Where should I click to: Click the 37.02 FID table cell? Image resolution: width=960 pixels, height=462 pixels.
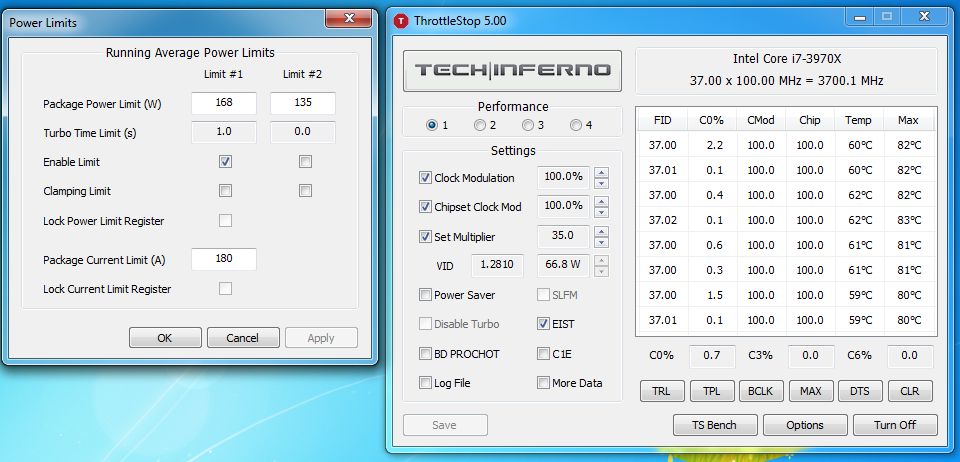[662, 220]
